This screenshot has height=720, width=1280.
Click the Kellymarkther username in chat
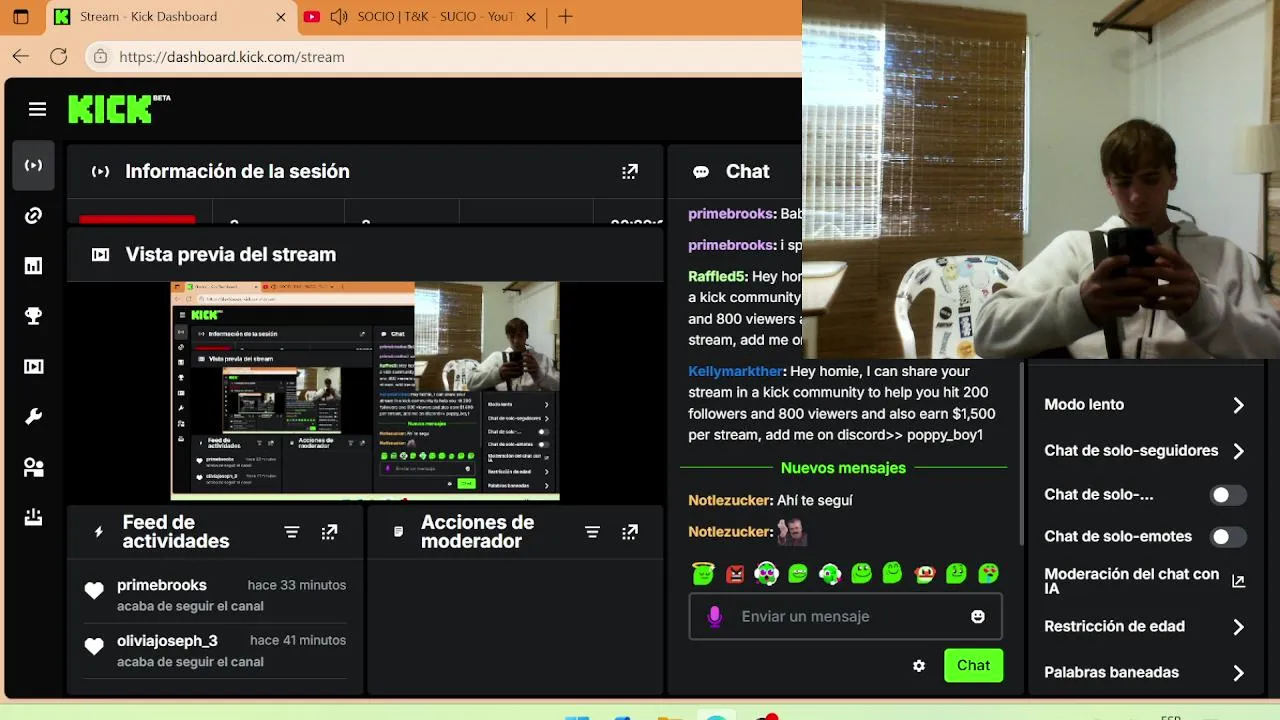[735, 371]
